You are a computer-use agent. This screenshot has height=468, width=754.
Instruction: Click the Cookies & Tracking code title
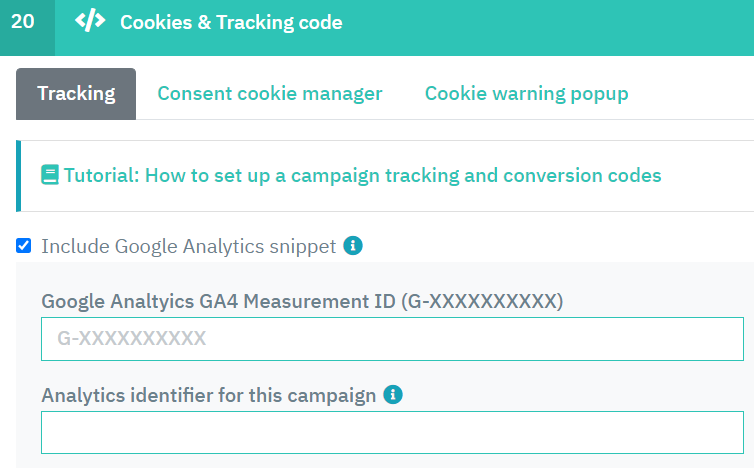(231, 22)
